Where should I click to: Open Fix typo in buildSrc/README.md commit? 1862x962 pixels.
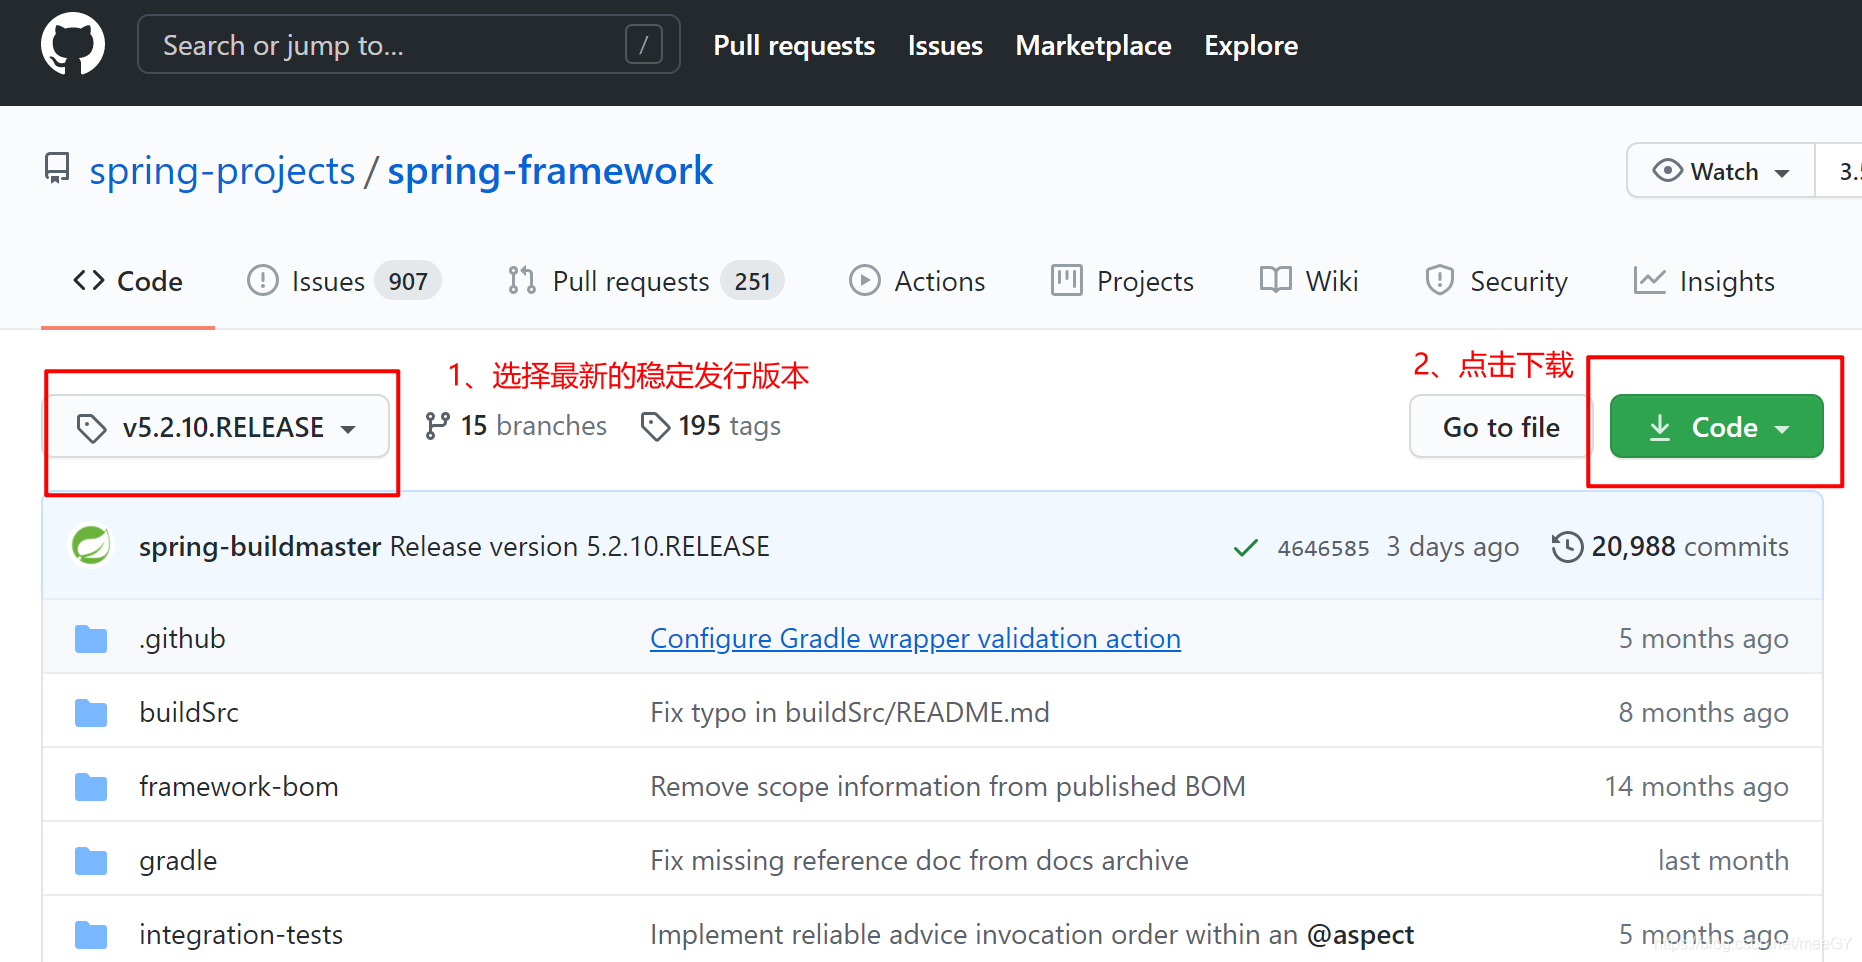pos(850,713)
